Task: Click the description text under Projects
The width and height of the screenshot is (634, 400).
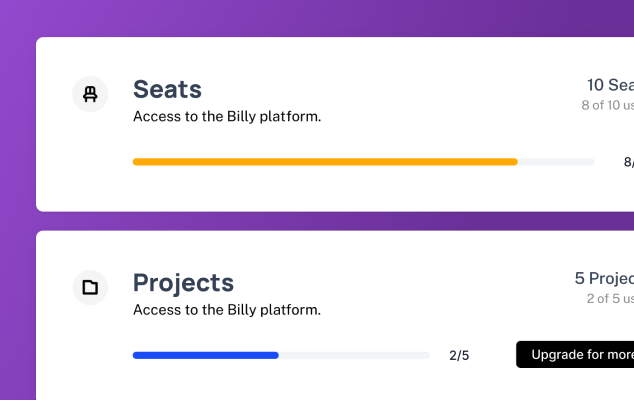Action: tap(227, 310)
